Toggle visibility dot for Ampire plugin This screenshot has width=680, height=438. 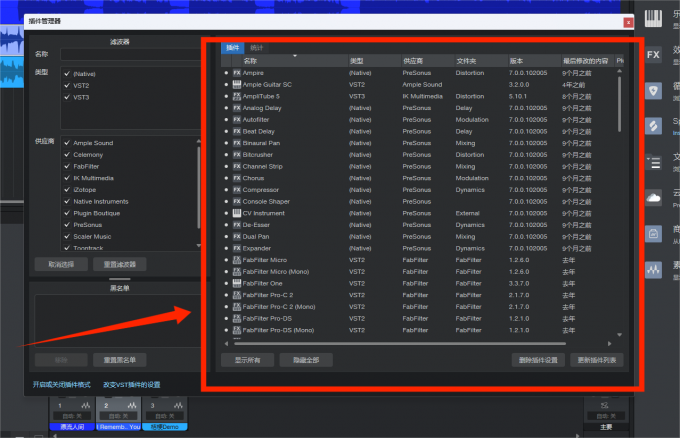point(226,73)
